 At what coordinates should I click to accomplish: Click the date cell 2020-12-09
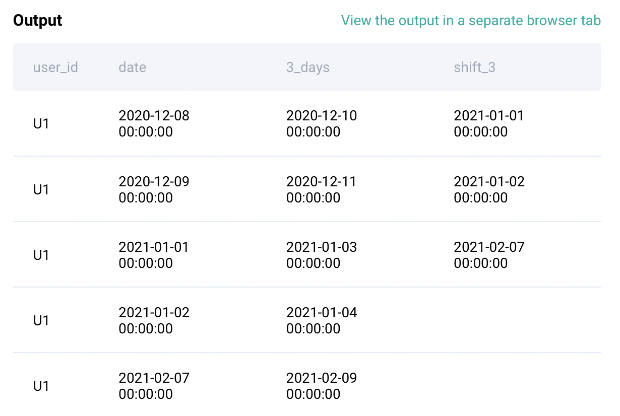click(153, 189)
